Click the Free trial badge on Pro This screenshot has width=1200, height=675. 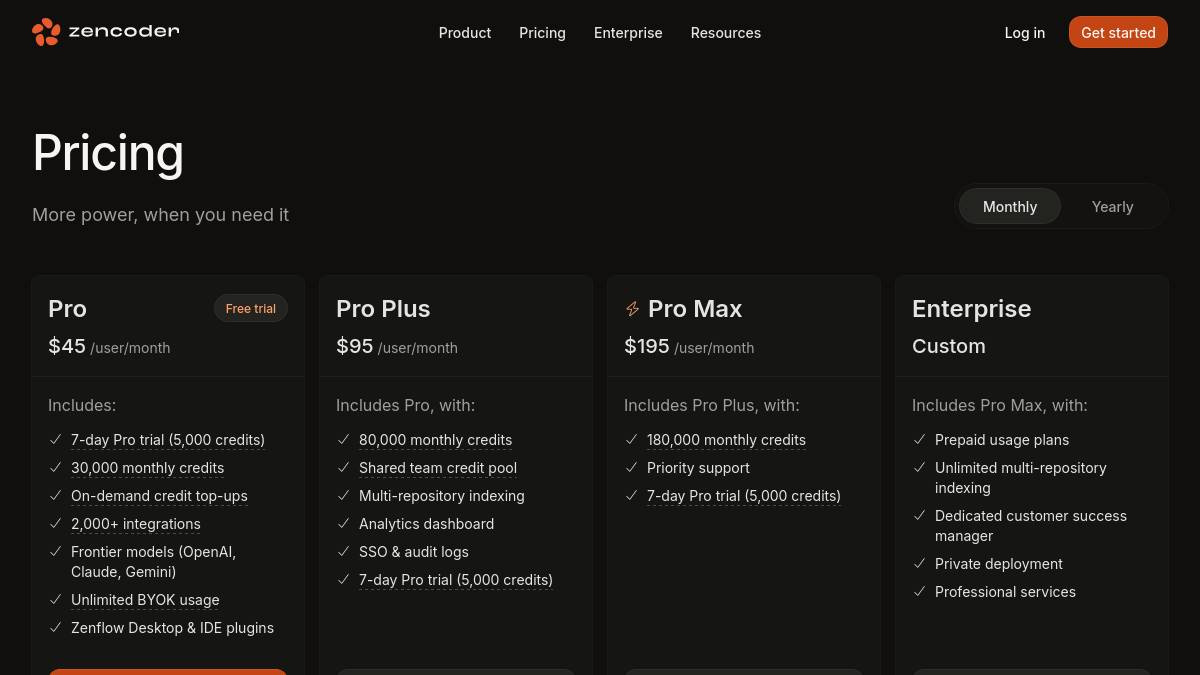[251, 308]
